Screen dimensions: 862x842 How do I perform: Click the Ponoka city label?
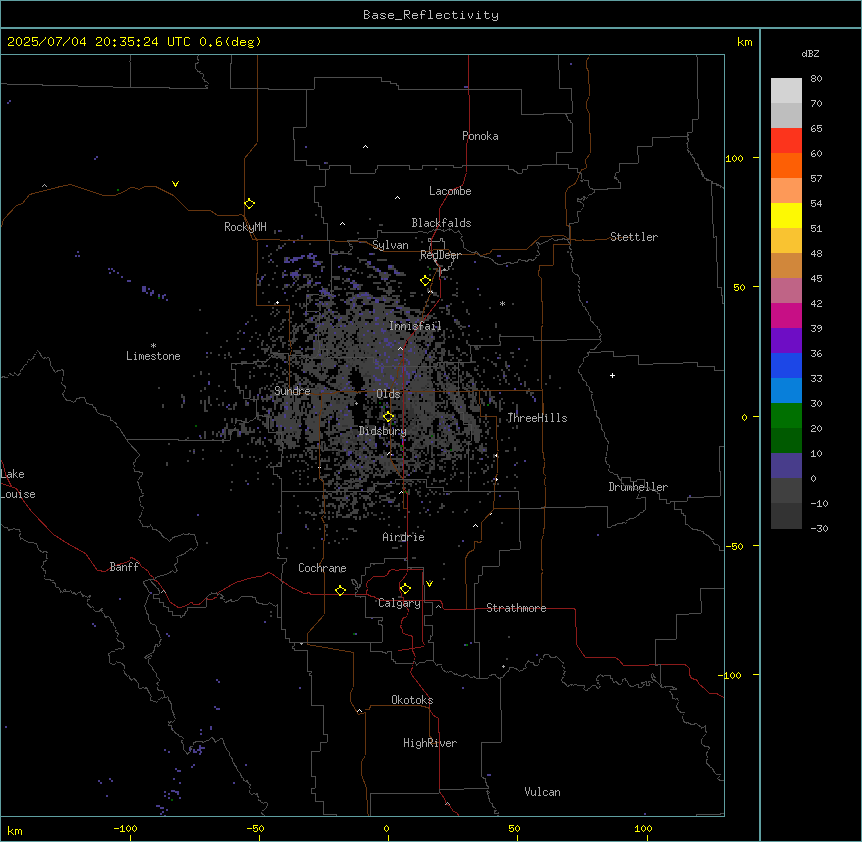[x=480, y=136]
